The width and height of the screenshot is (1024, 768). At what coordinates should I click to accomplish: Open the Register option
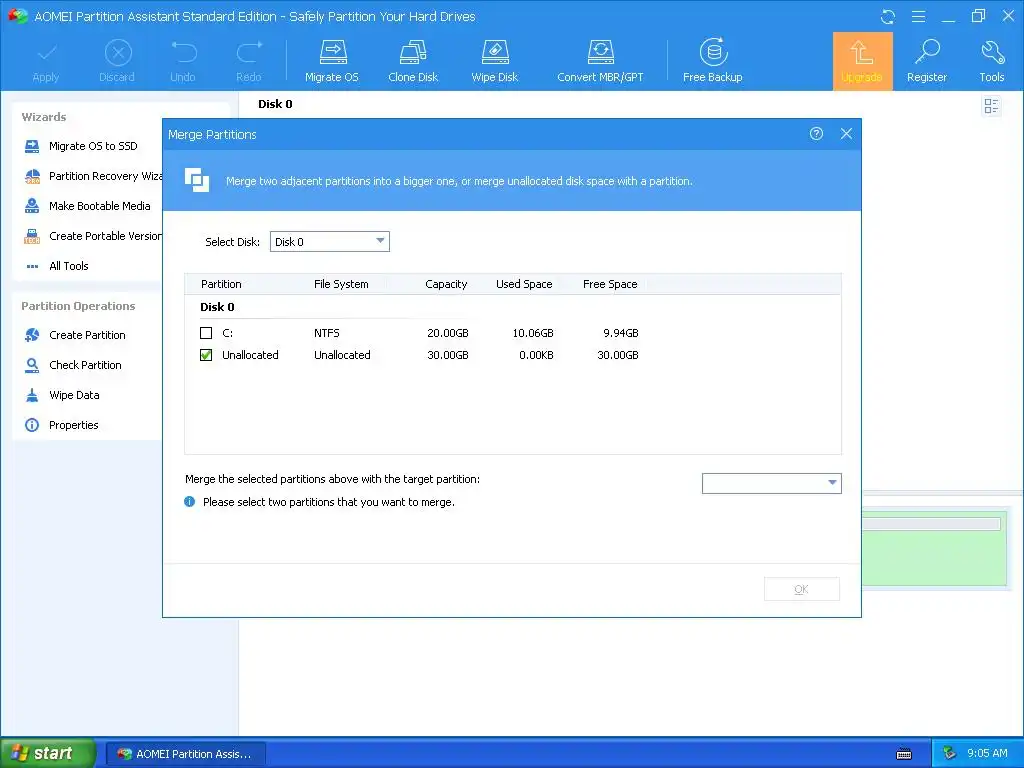(x=927, y=61)
